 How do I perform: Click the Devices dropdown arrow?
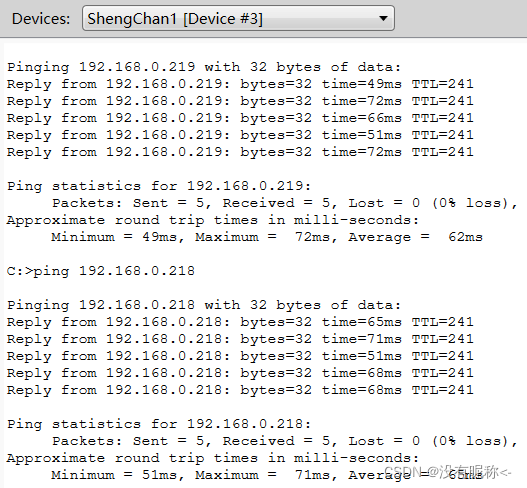[x=383, y=18]
